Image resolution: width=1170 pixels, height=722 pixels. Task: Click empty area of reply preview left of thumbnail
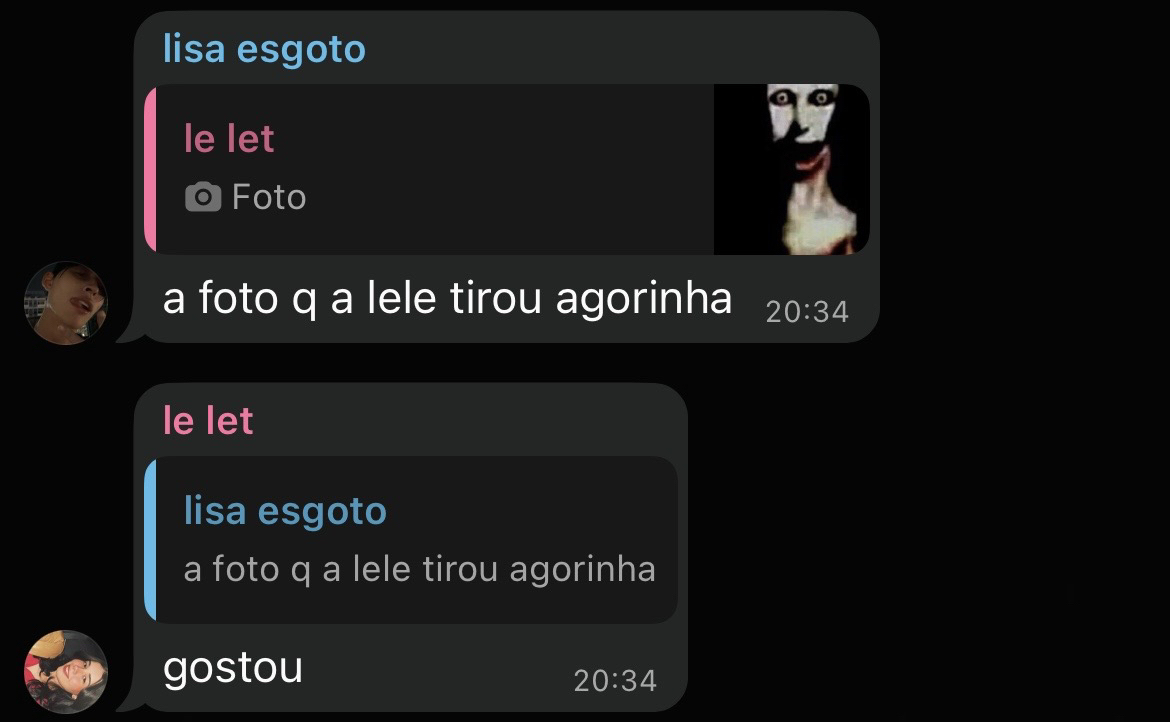tap(507, 169)
